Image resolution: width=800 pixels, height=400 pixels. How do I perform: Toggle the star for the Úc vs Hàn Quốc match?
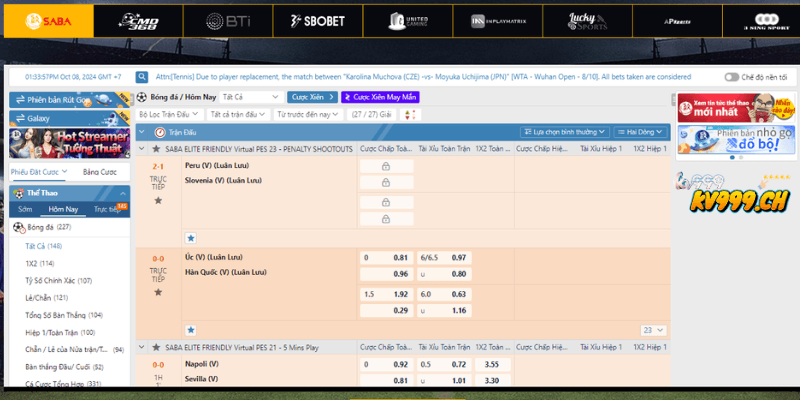158,295
